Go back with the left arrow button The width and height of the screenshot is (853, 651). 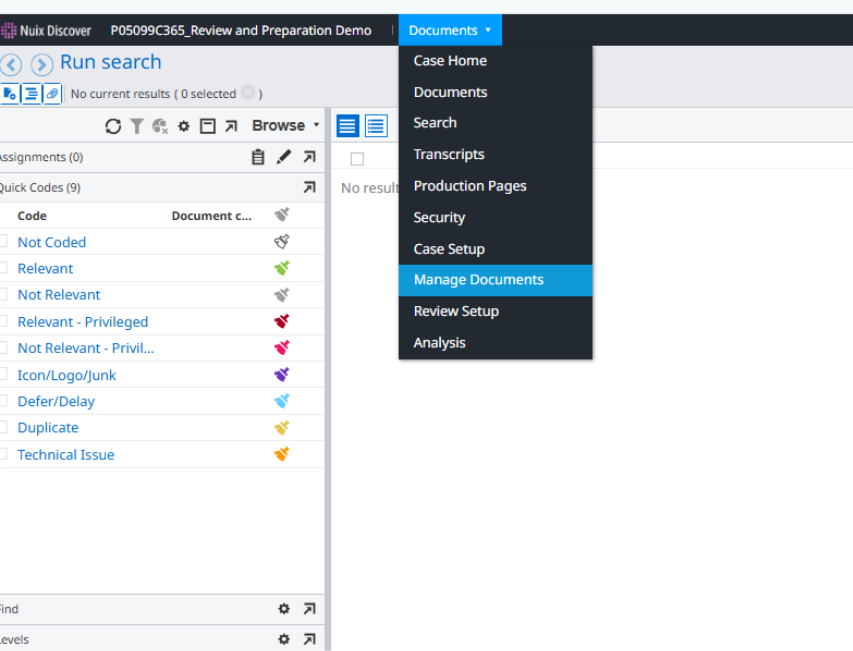(10, 65)
